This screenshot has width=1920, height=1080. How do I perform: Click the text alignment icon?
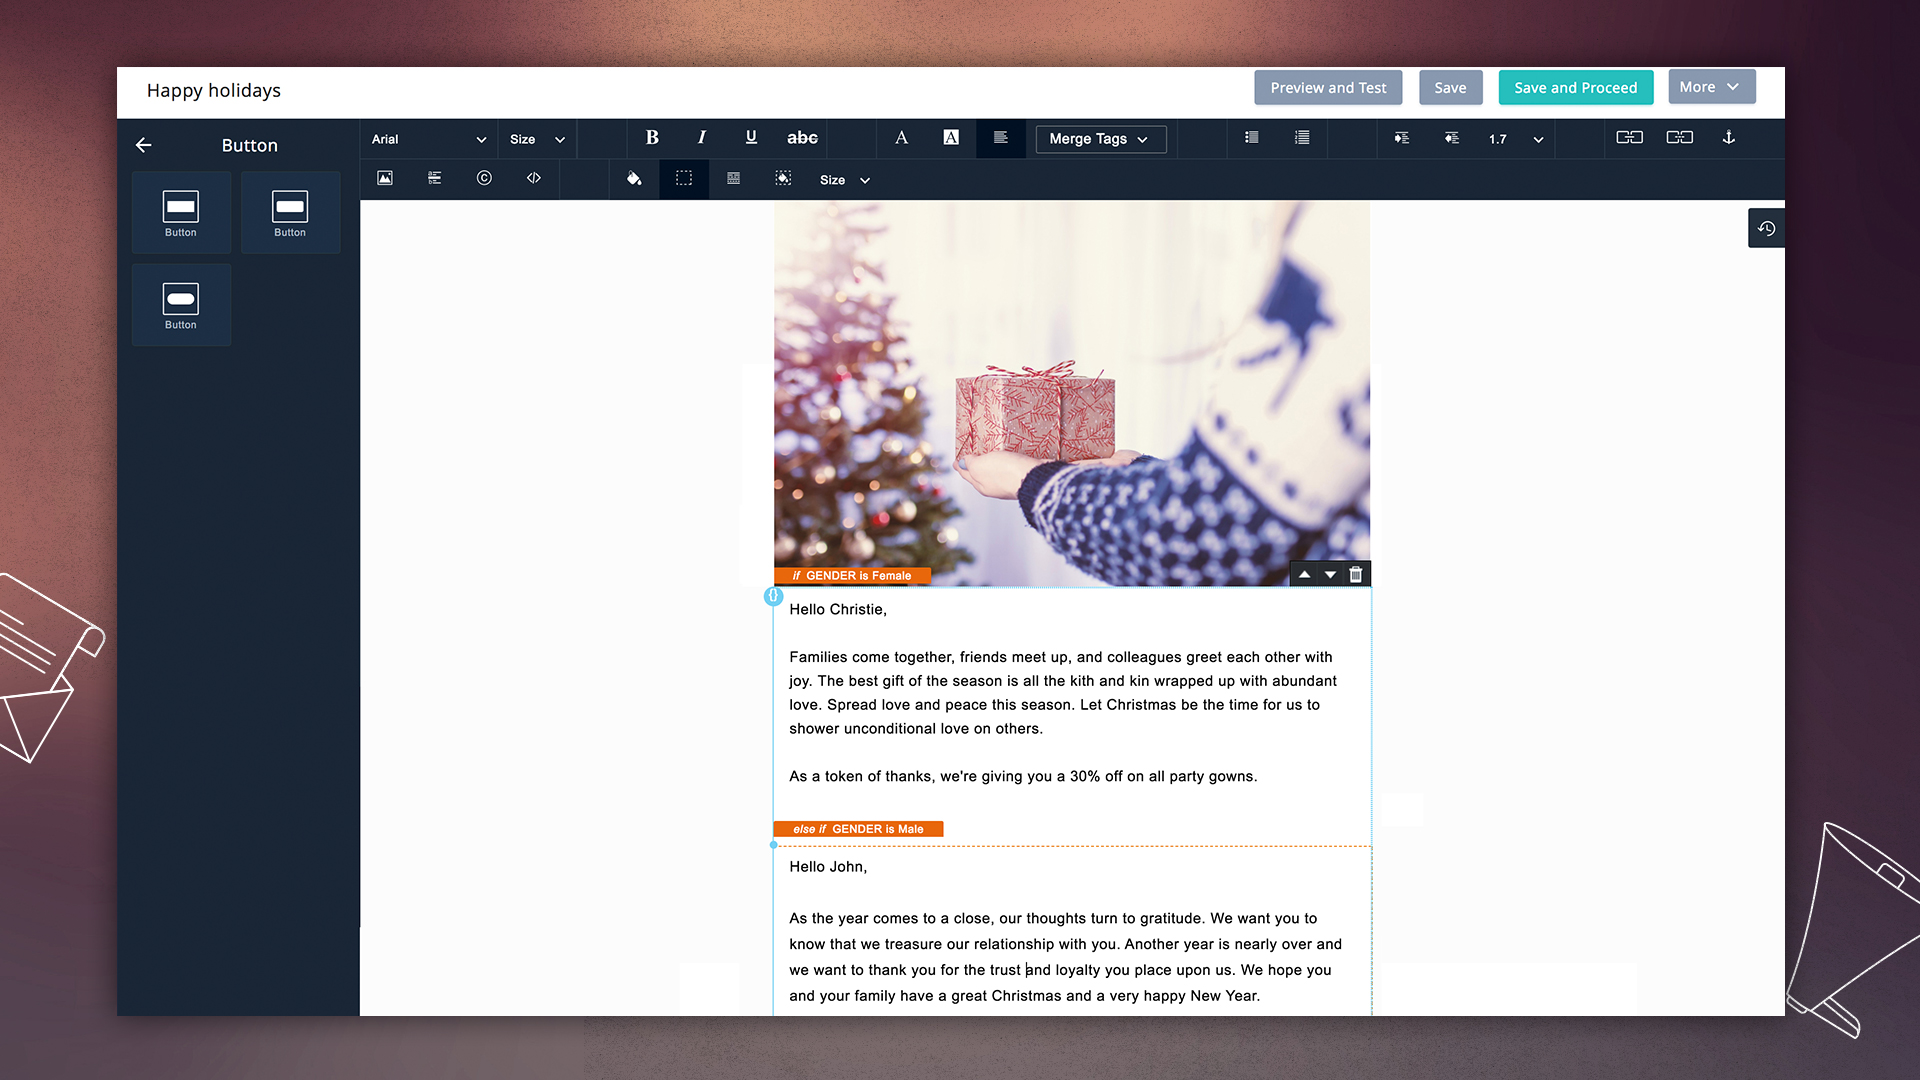(x=1001, y=138)
